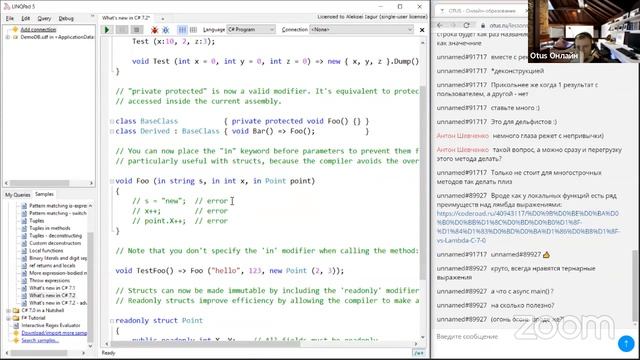Click the Pause button in LINQPad toolbar
The width and height of the screenshot is (640, 360).
pyautogui.click(x=122, y=30)
